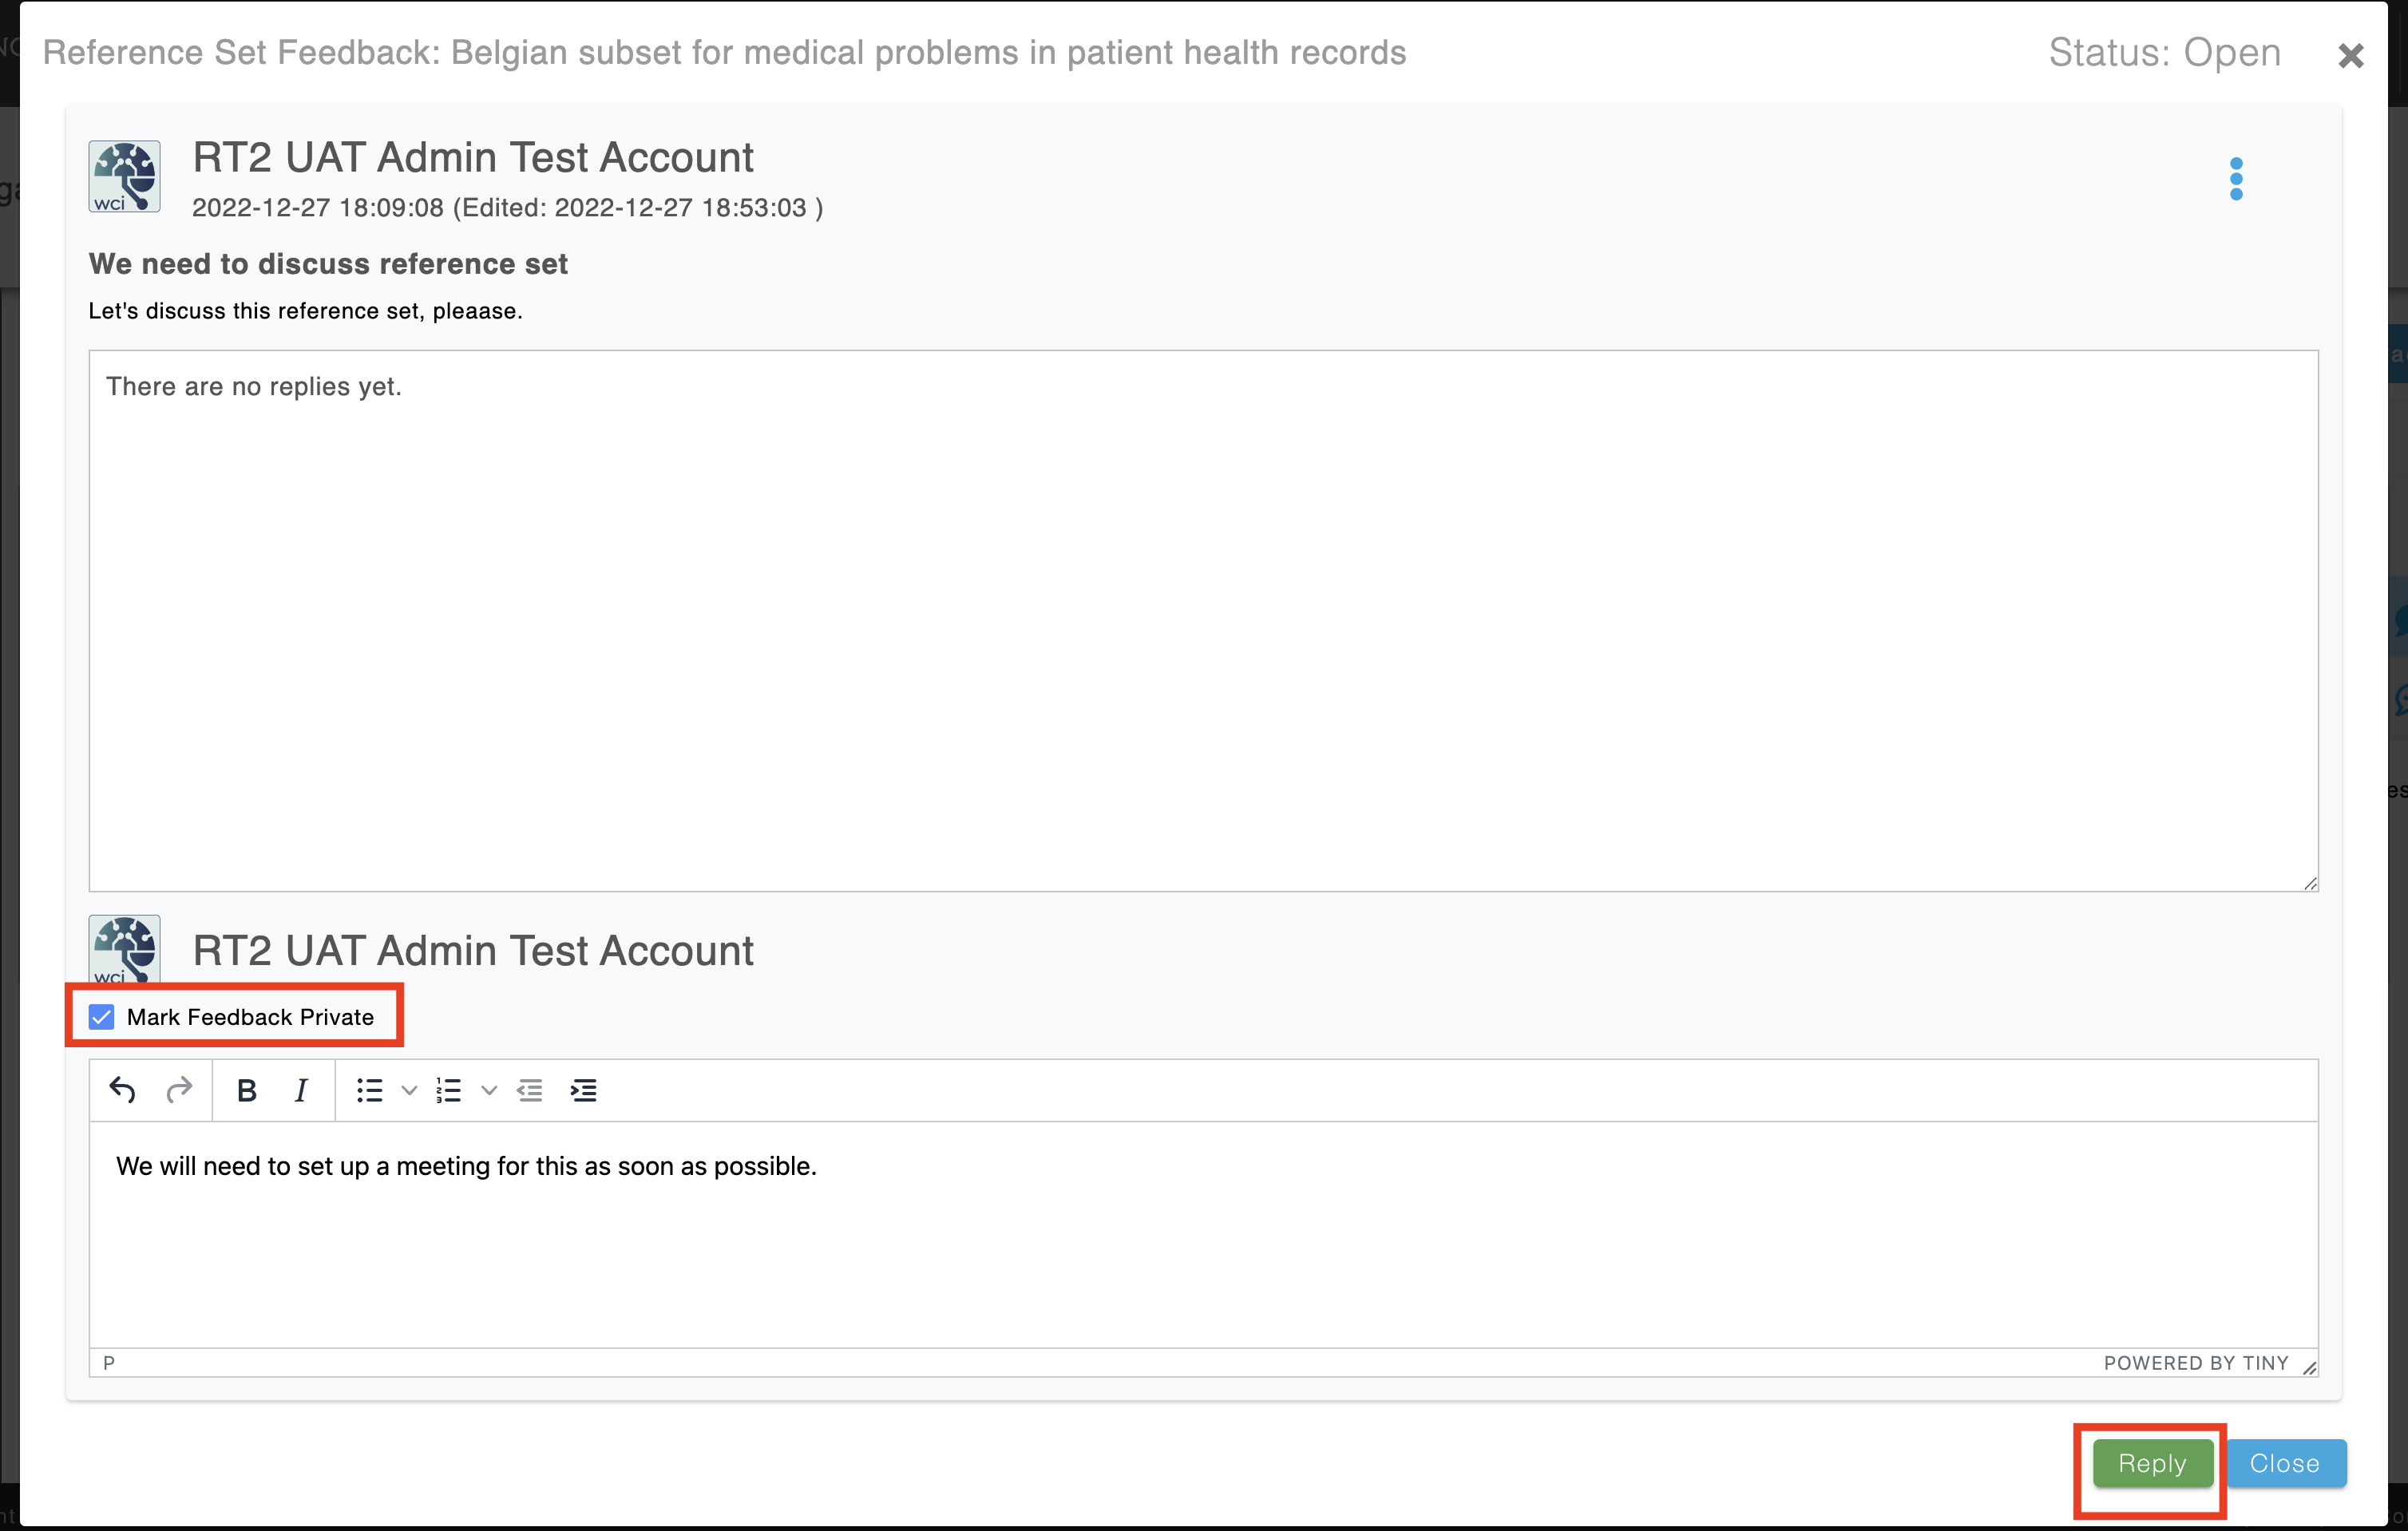
Task: Click the avatar beside the reply composer
Action: tap(125, 950)
